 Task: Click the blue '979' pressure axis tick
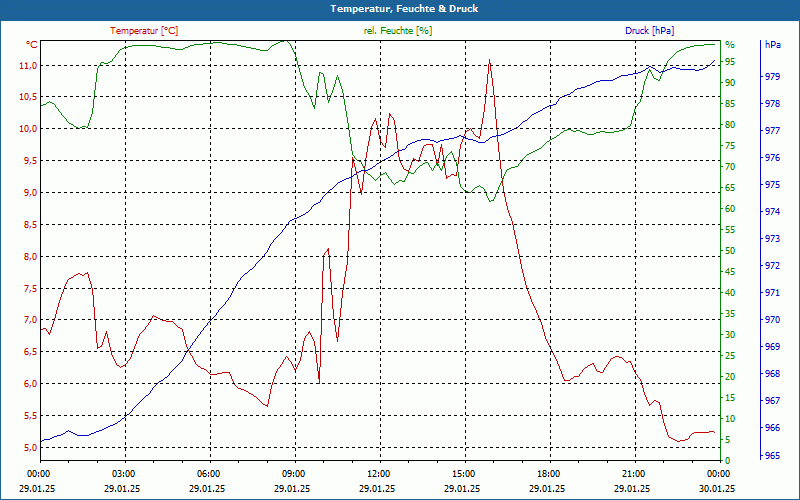(x=772, y=77)
